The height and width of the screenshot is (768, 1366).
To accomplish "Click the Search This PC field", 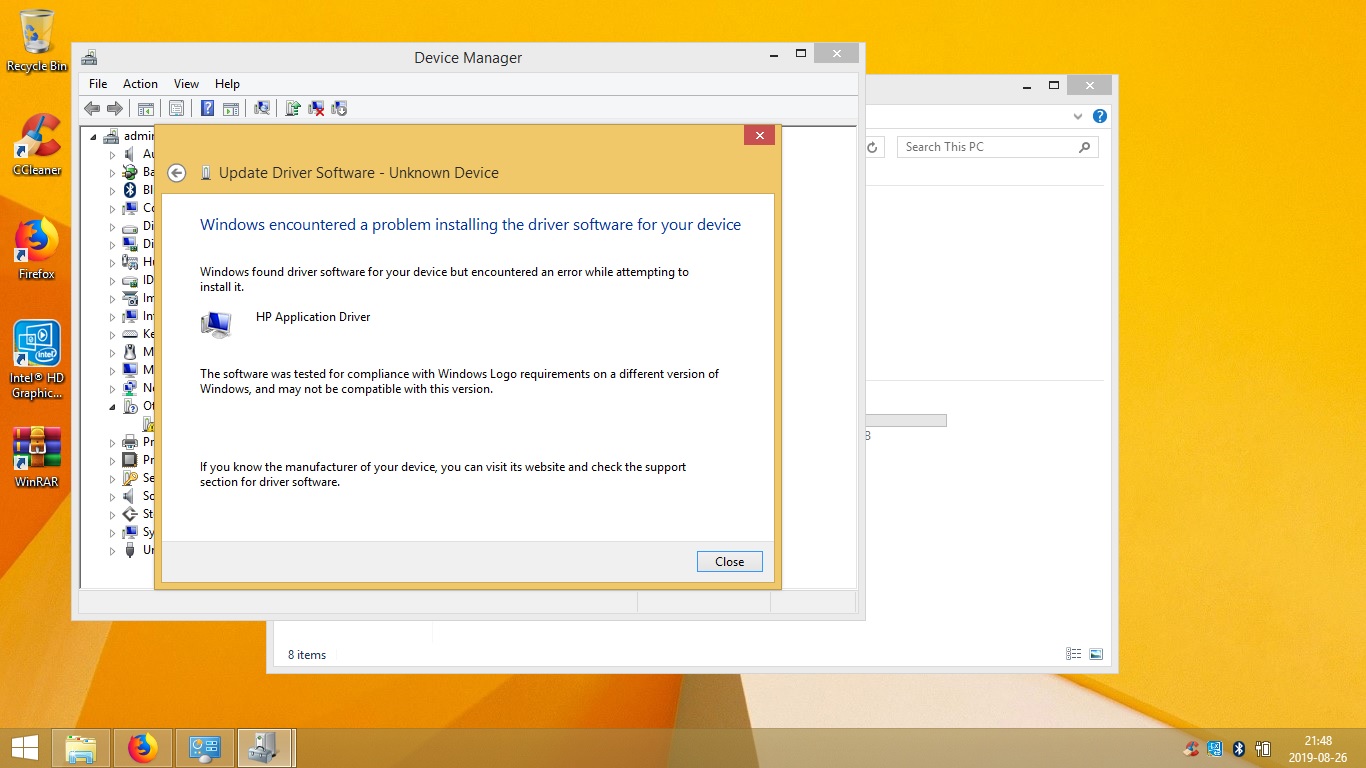I will pyautogui.click(x=988, y=147).
